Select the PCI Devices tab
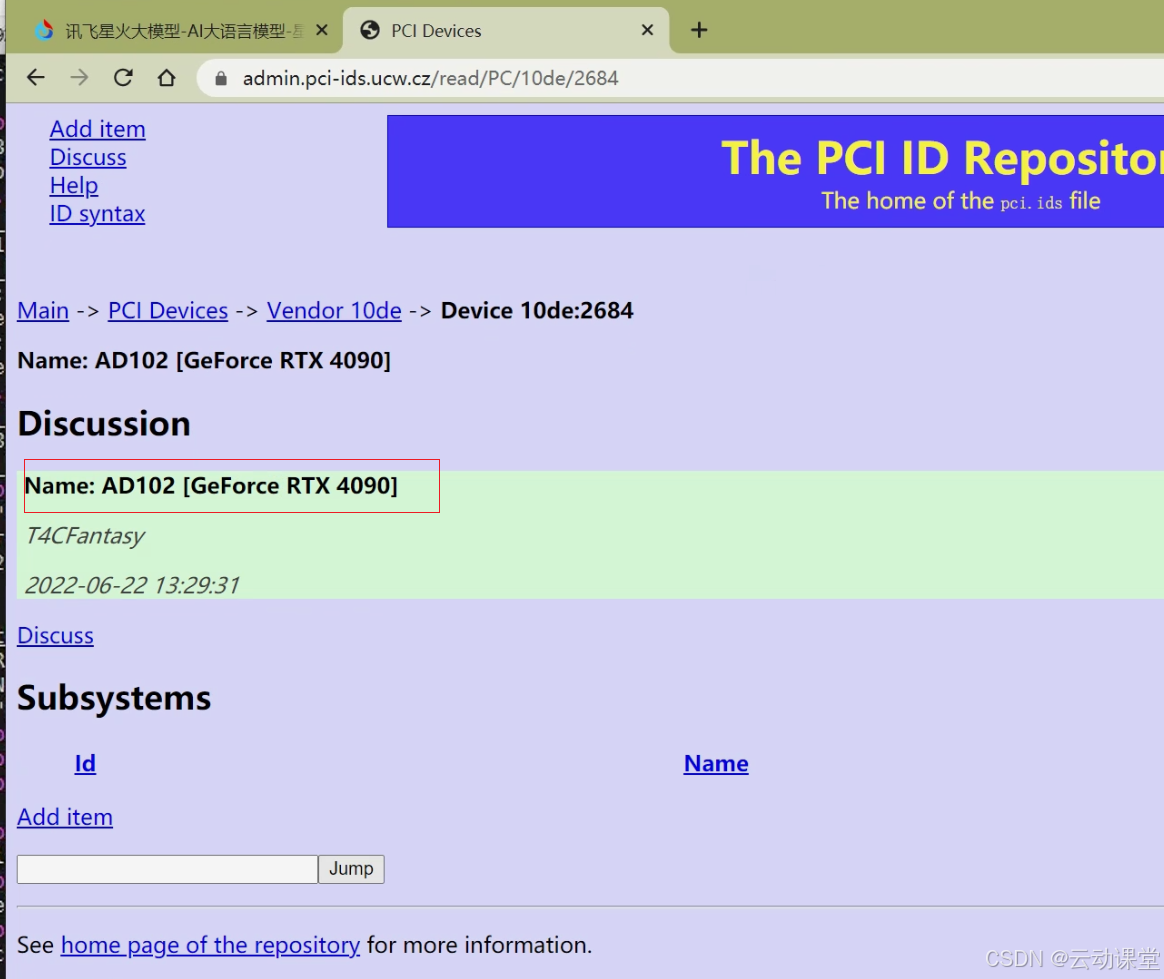Viewport: 1164px width, 979px height. click(x=506, y=31)
